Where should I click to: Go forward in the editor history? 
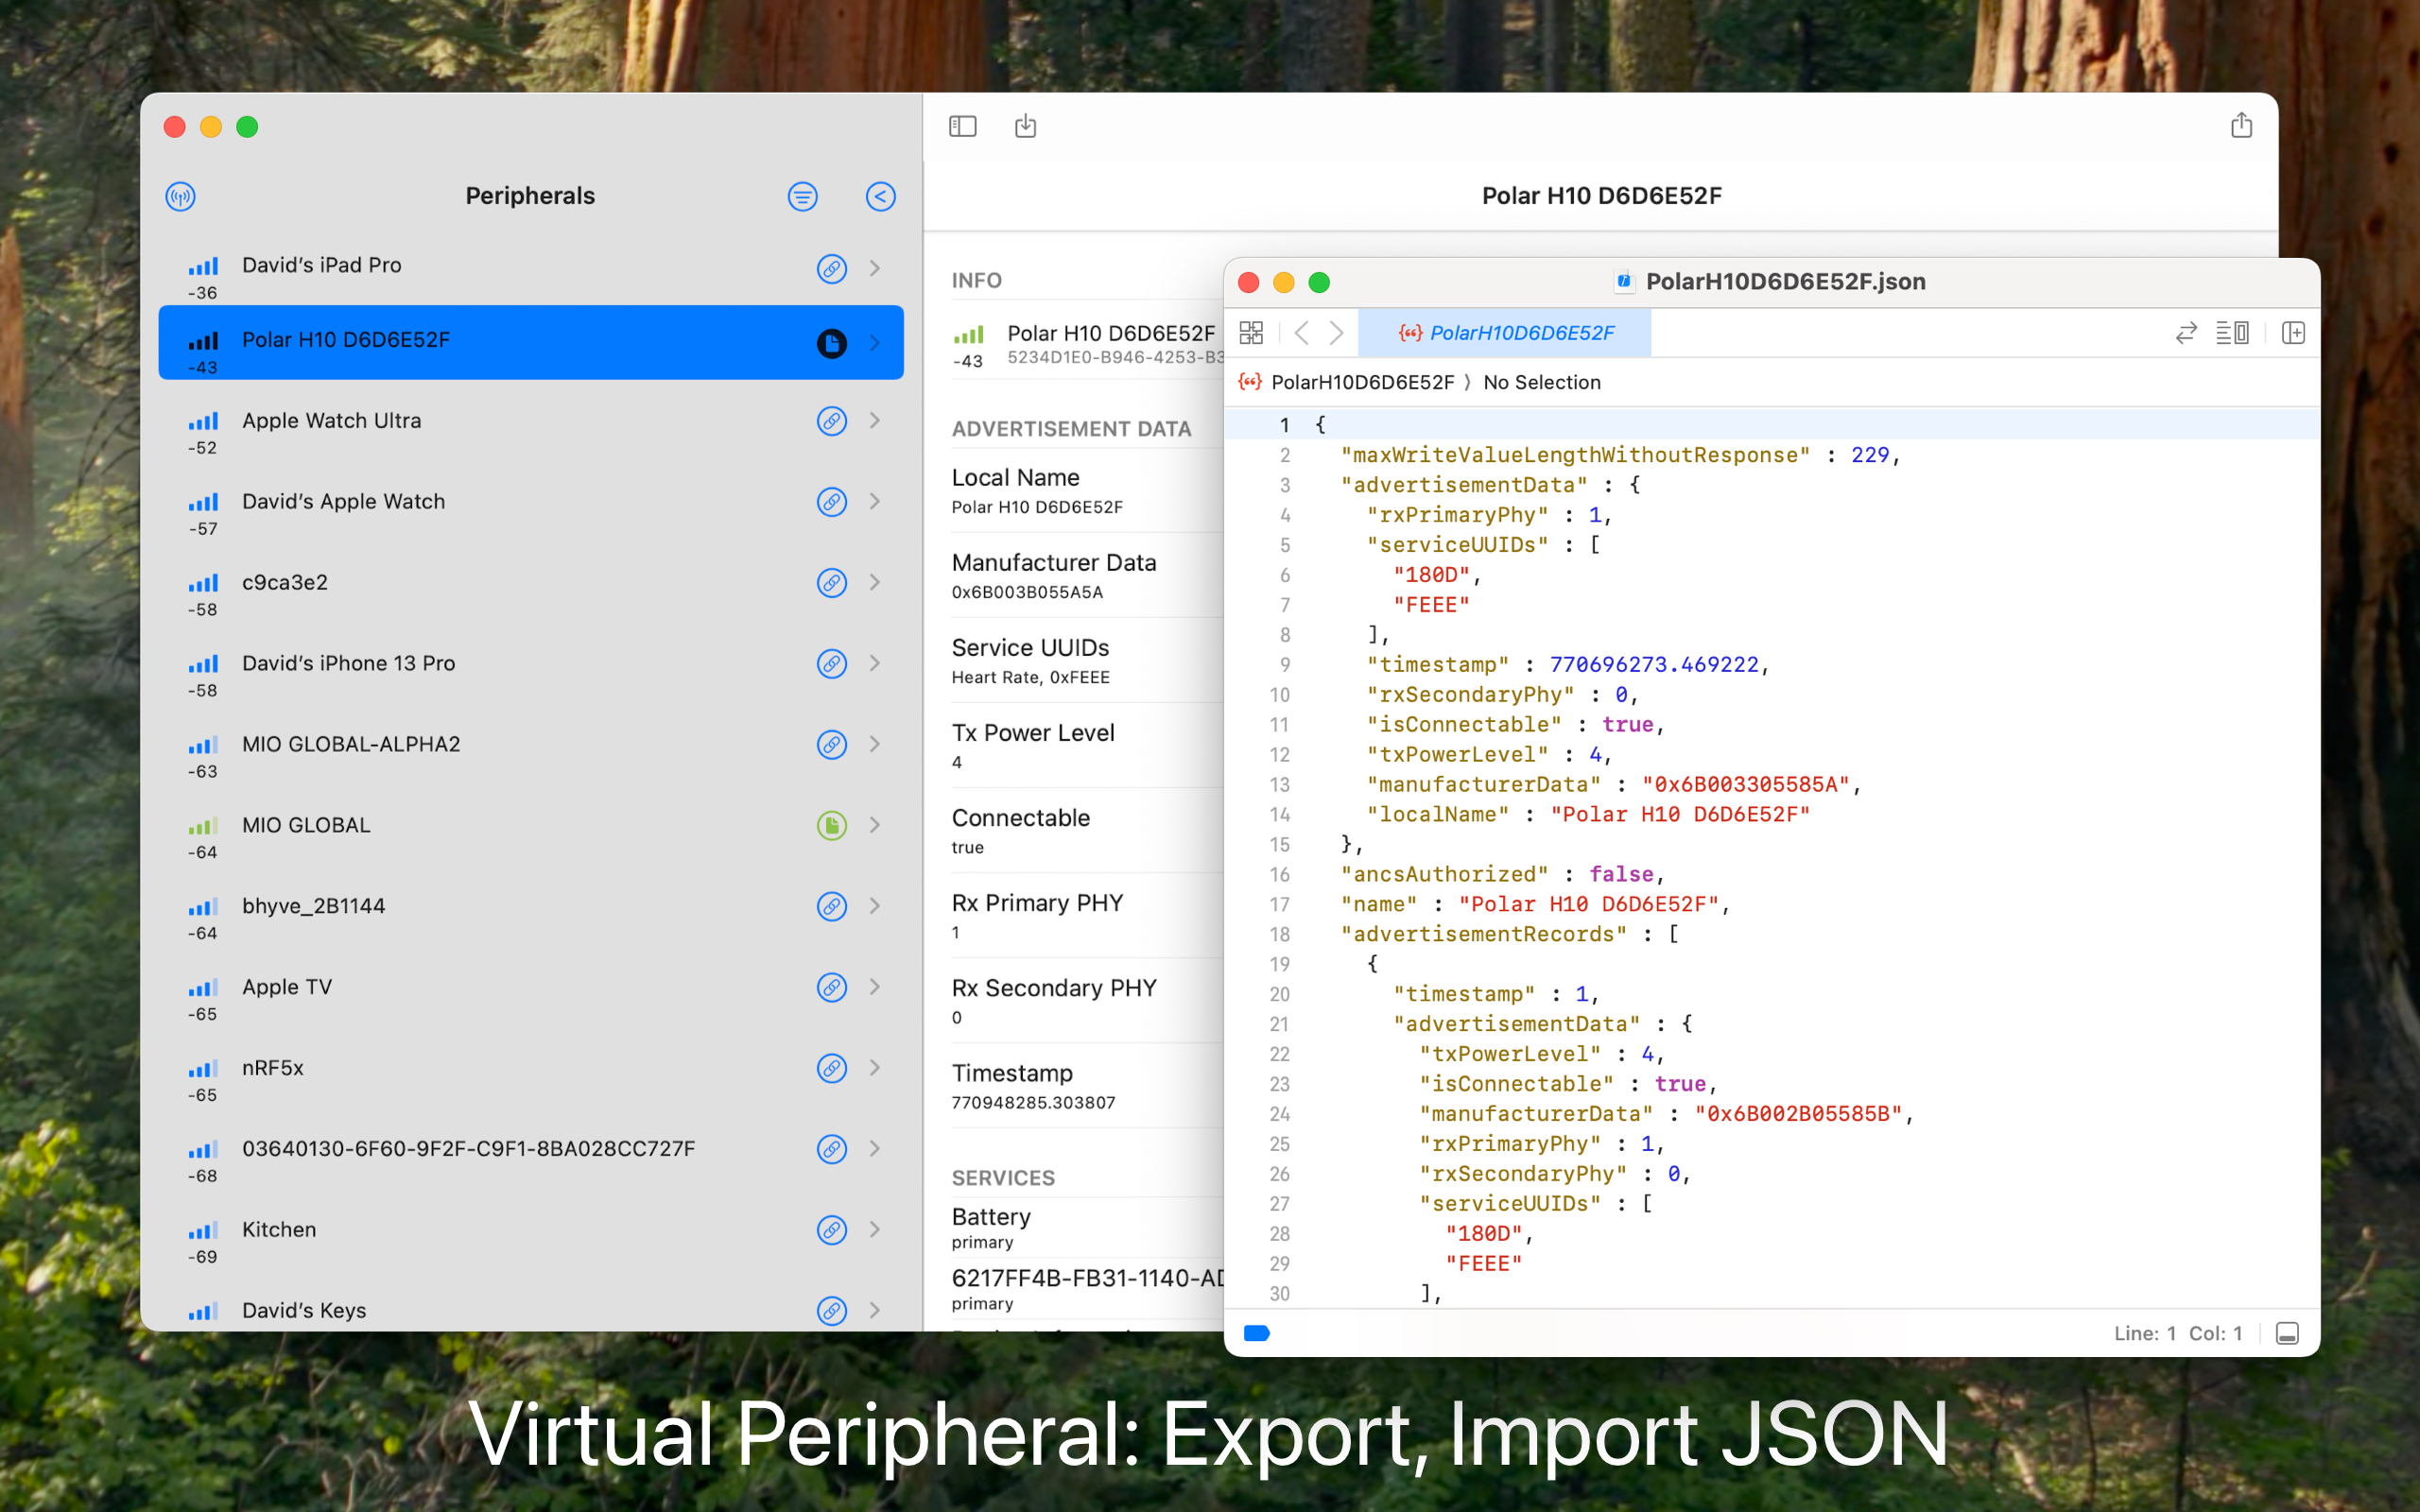tap(1336, 333)
